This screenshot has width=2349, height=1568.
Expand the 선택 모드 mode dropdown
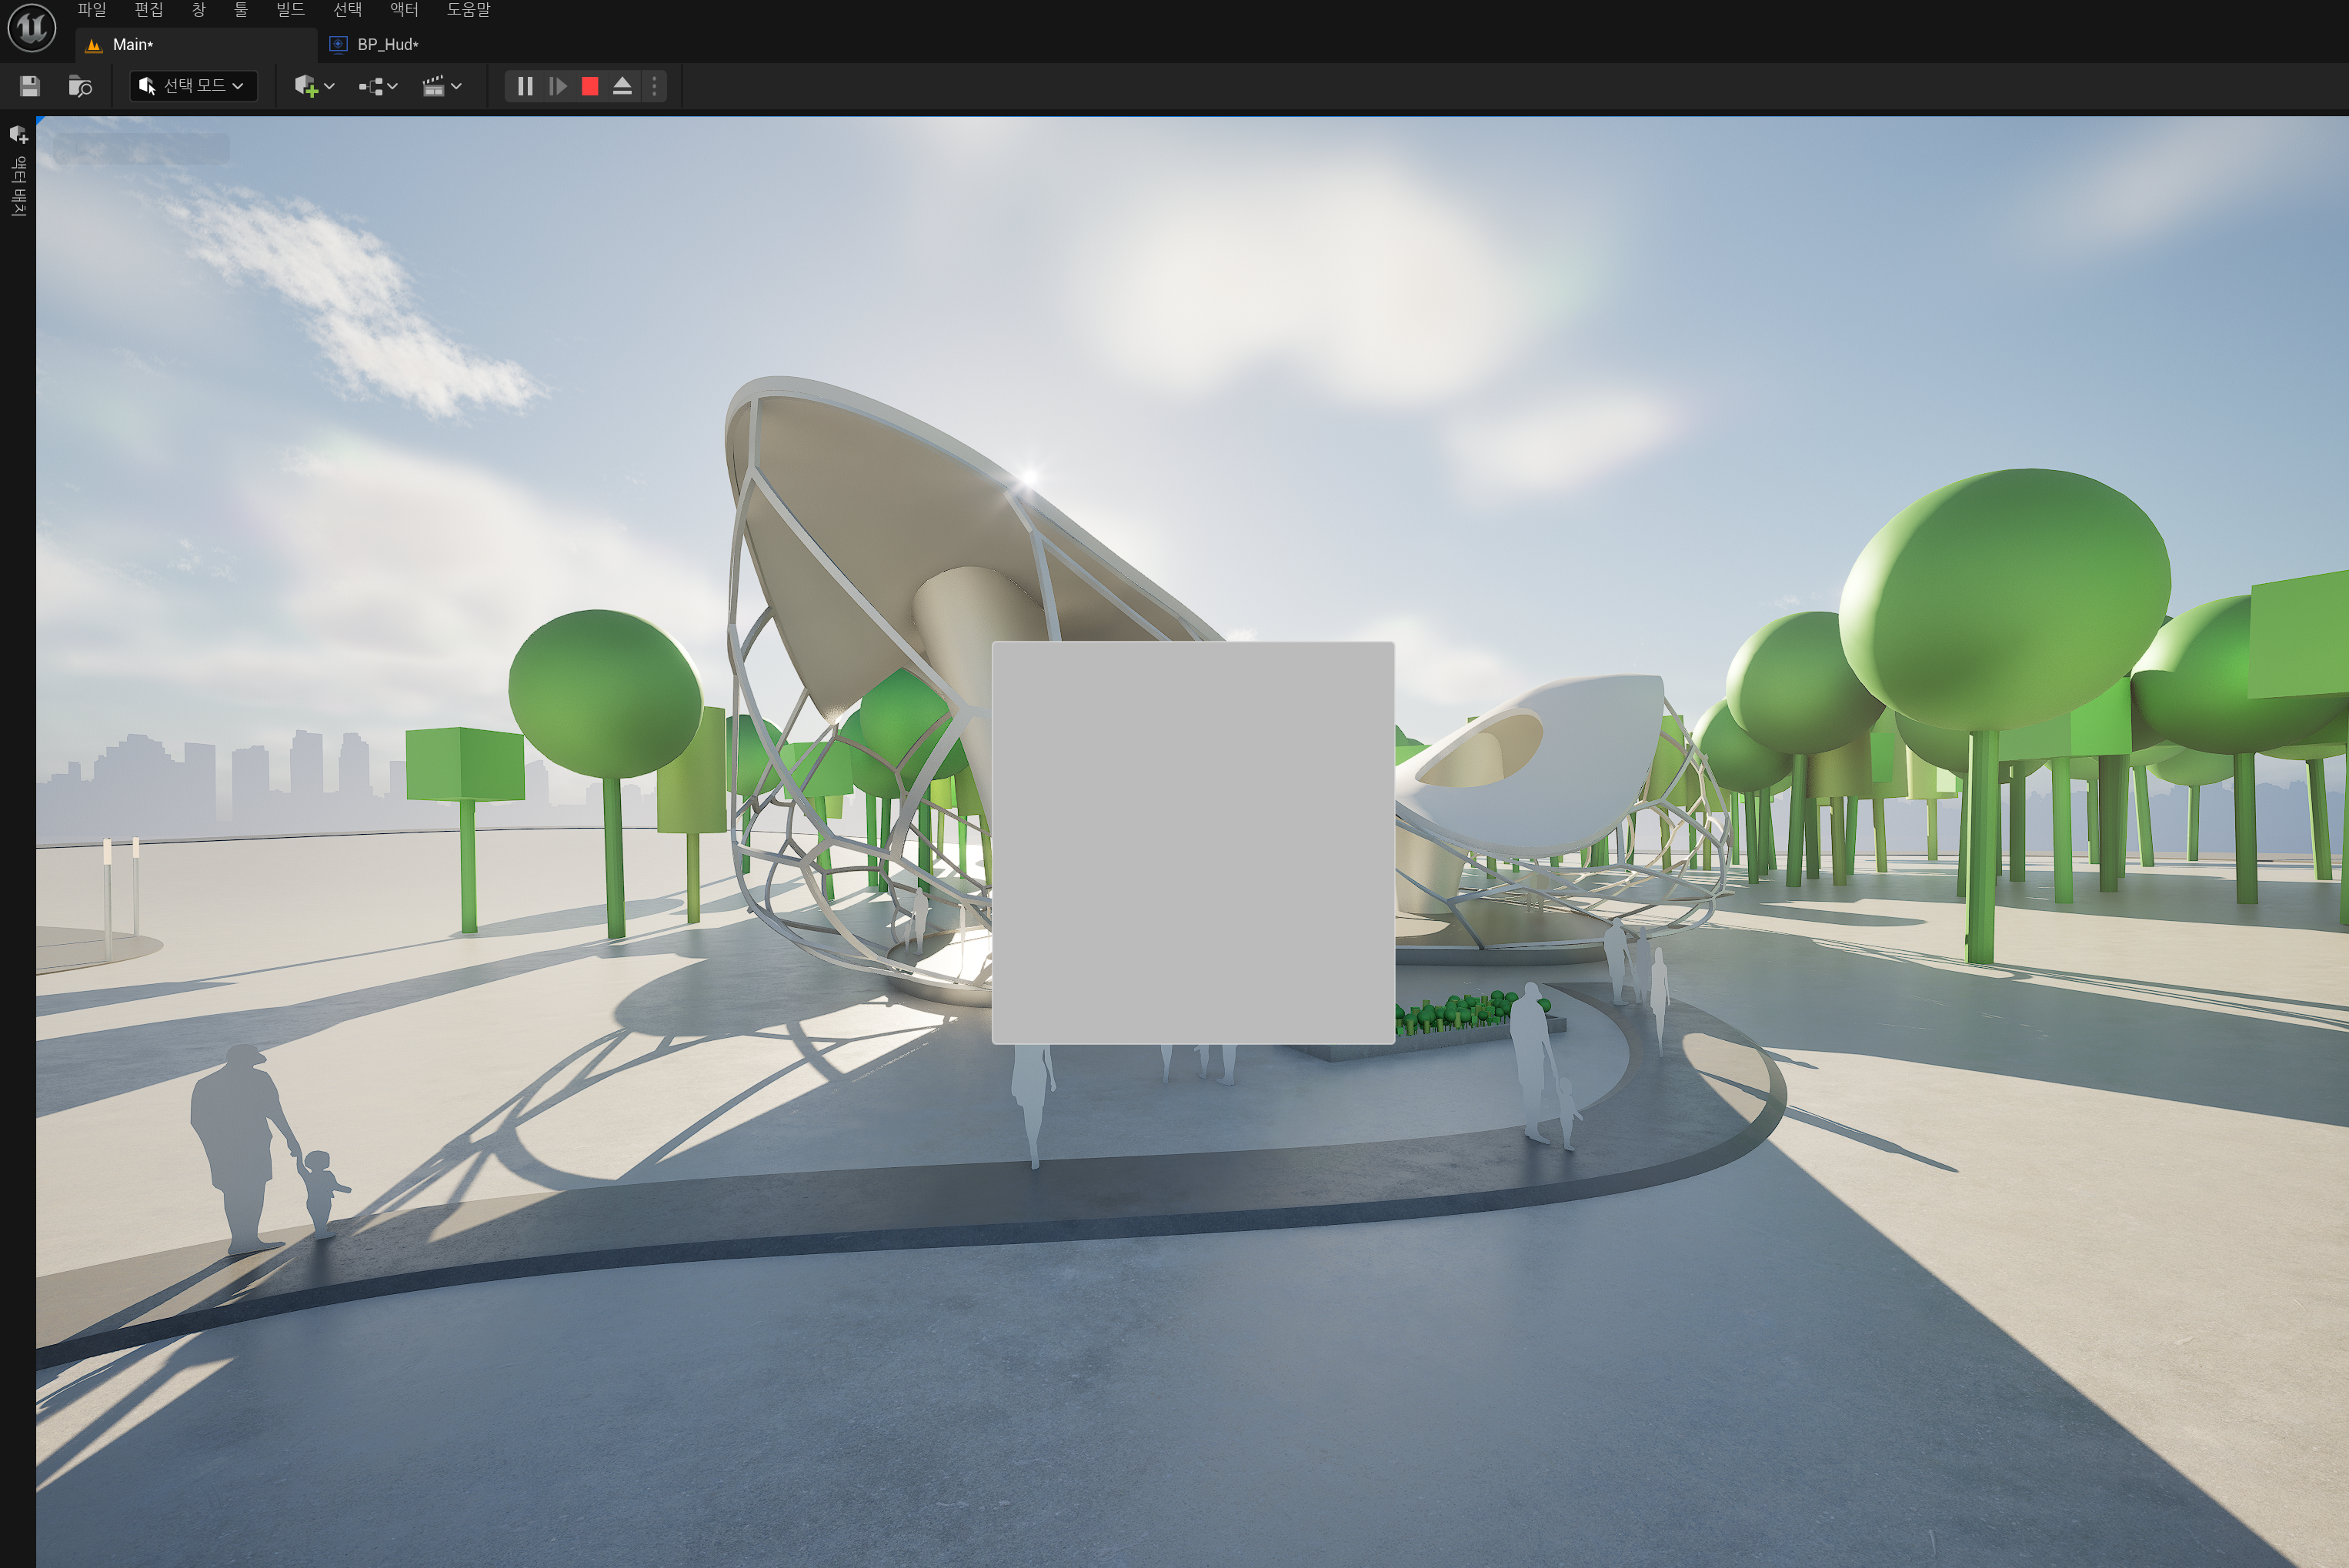click(x=193, y=86)
